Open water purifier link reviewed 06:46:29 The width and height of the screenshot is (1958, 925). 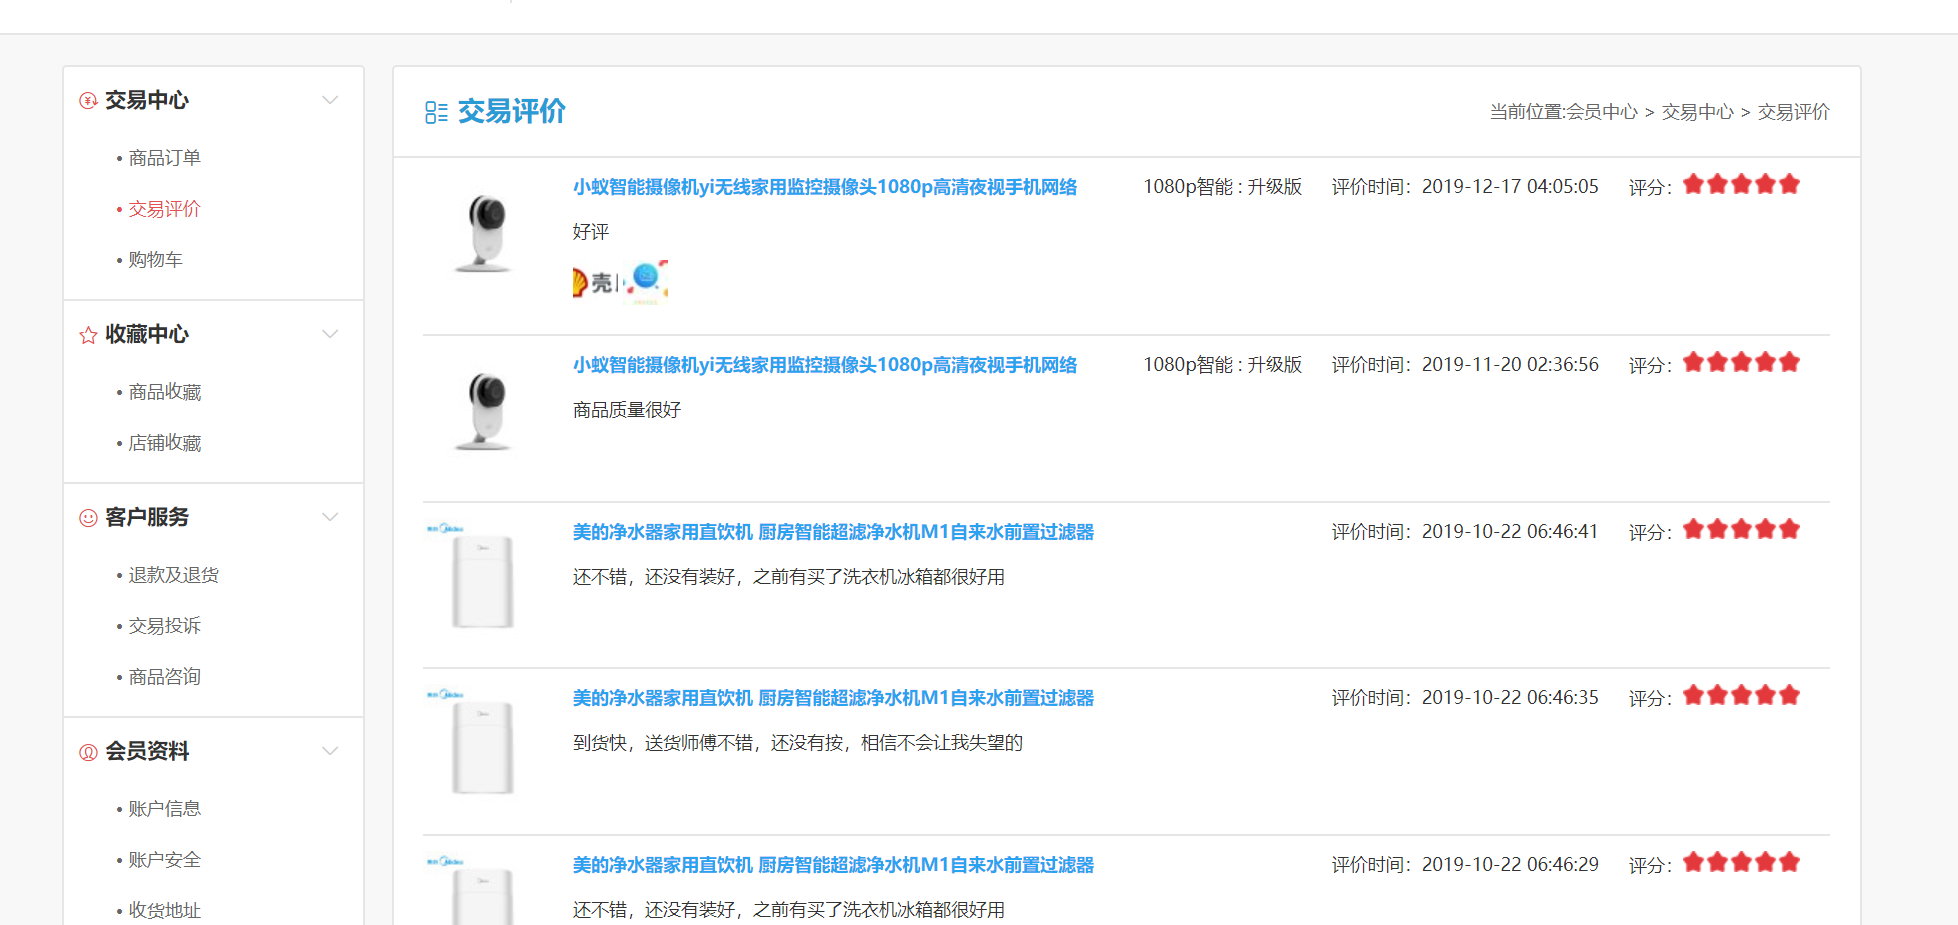[x=833, y=865]
